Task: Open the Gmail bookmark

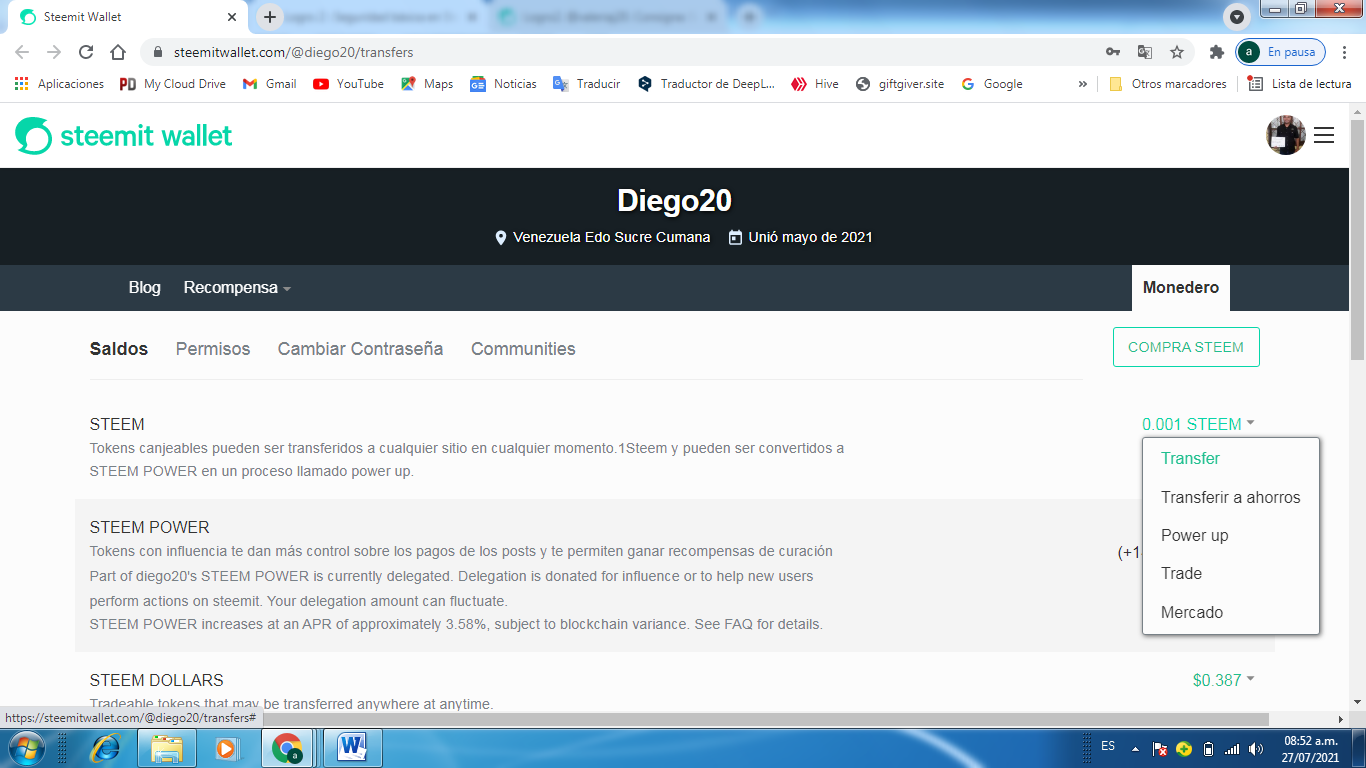Action: pyautogui.click(x=269, y=84)
